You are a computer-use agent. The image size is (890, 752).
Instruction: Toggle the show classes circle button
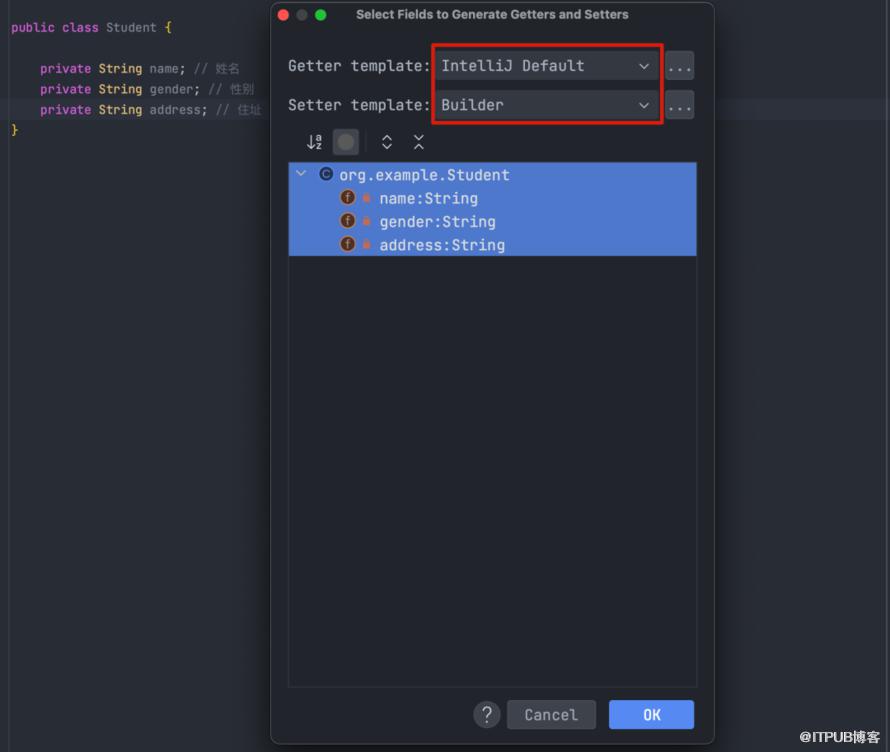pos(346,142)
